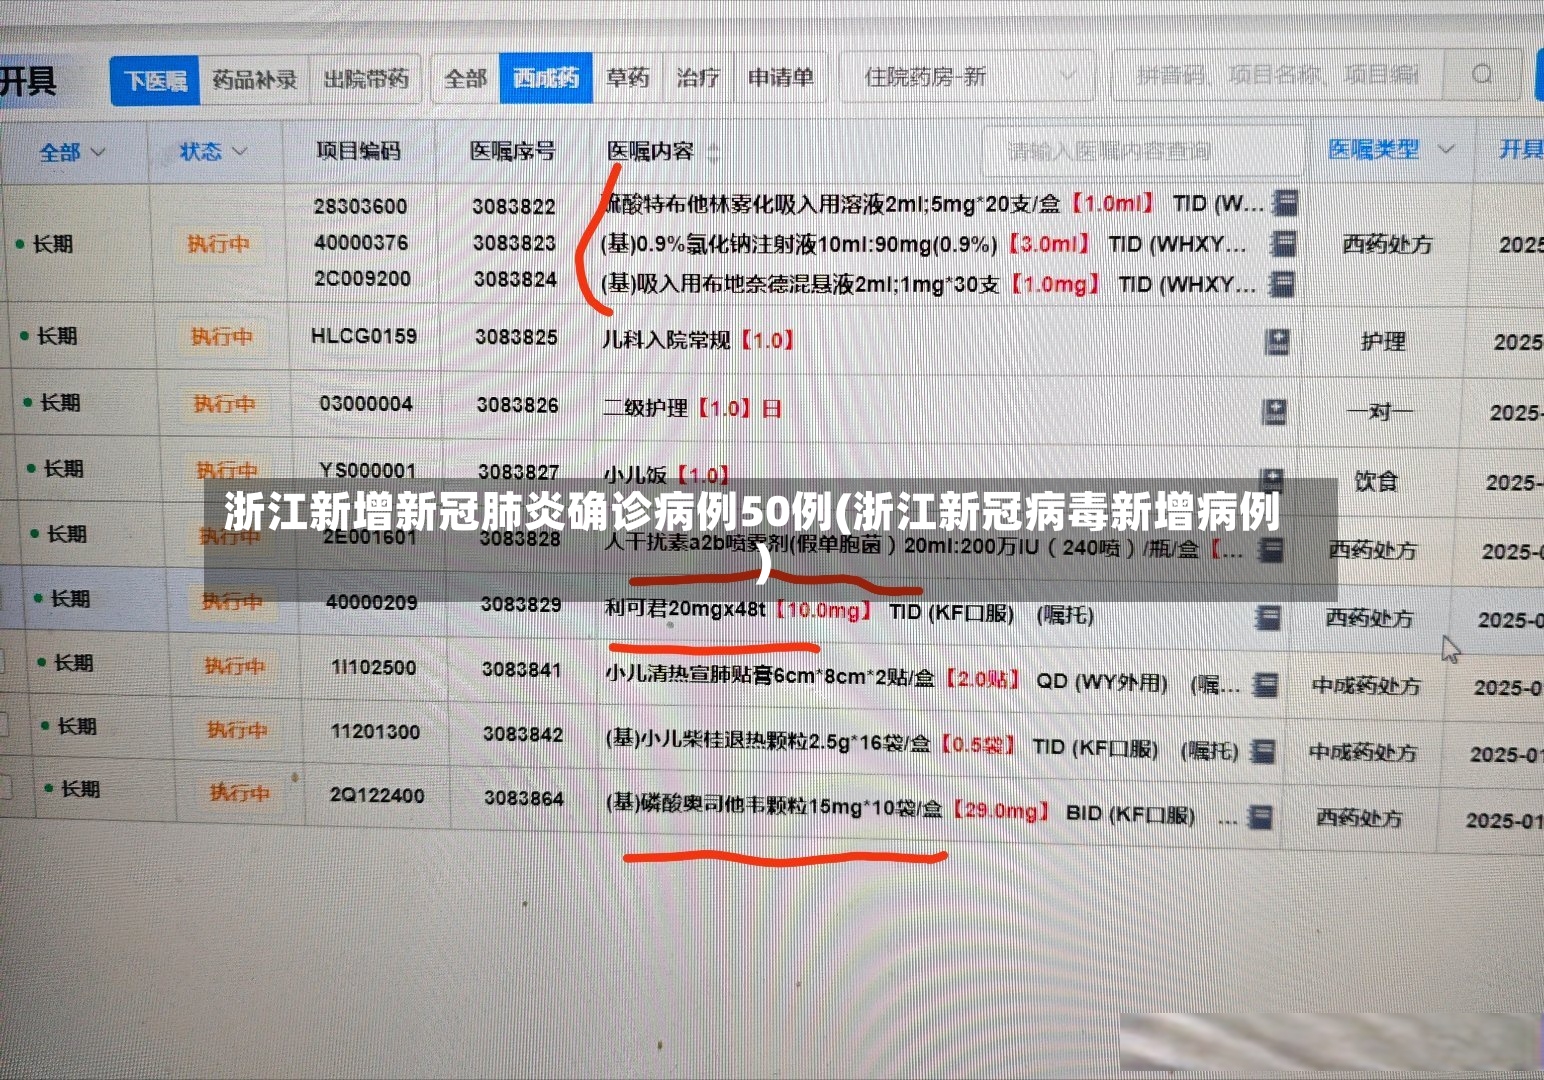
Task: Open note icon for 利可君20mgx48t row
Action: (x=1268, y=617)
